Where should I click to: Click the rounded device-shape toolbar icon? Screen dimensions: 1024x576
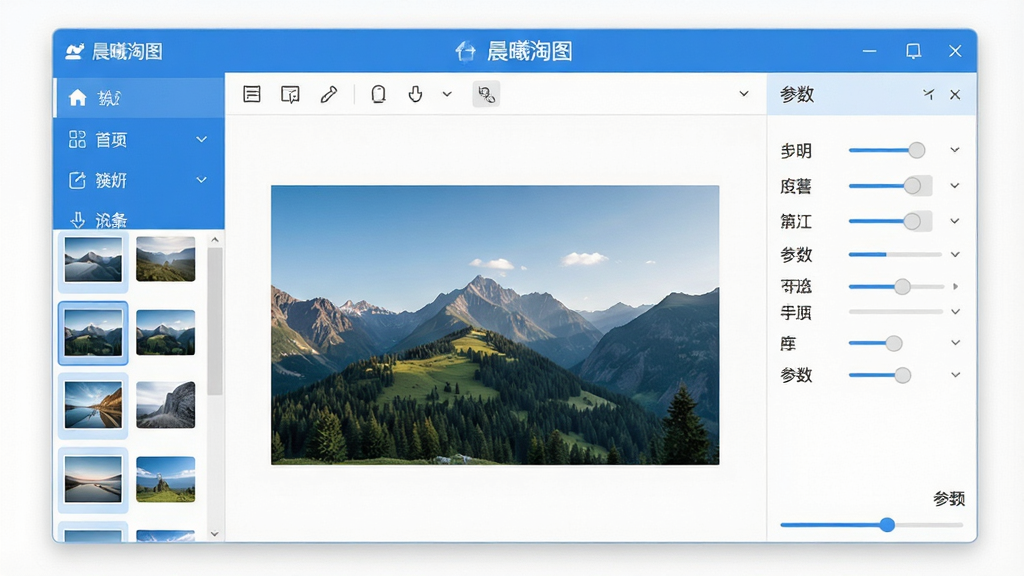[x=378, y=94]
